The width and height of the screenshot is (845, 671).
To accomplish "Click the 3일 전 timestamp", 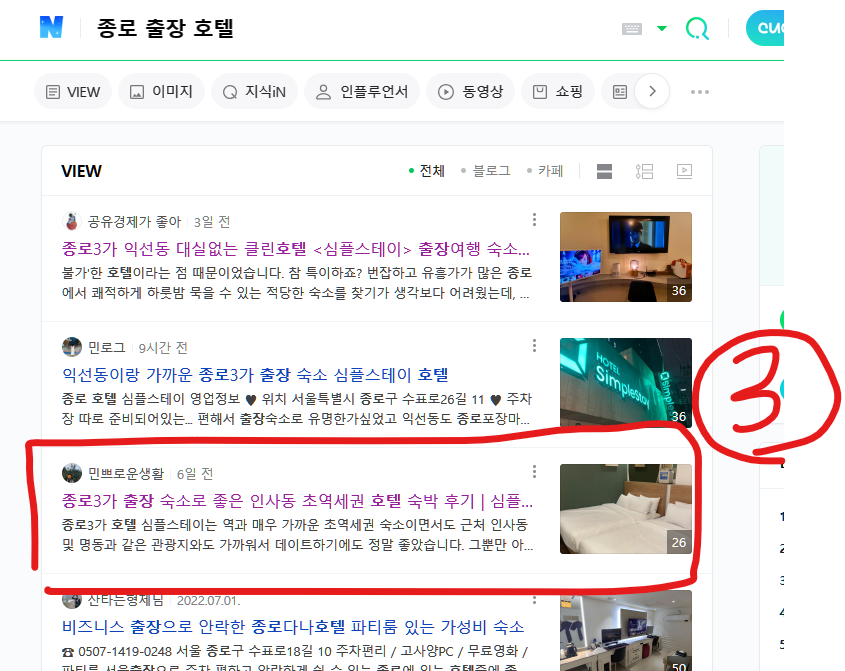I will pyautogui.click(x=212, y=222).
